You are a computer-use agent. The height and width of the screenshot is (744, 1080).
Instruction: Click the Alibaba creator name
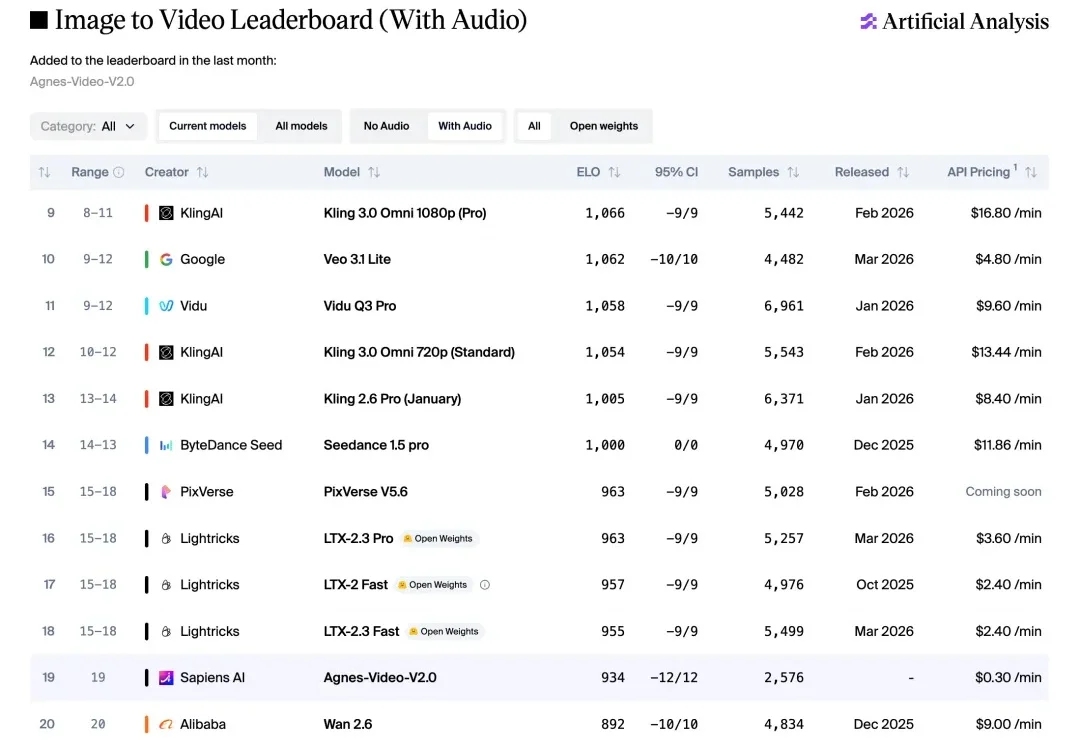202,725
